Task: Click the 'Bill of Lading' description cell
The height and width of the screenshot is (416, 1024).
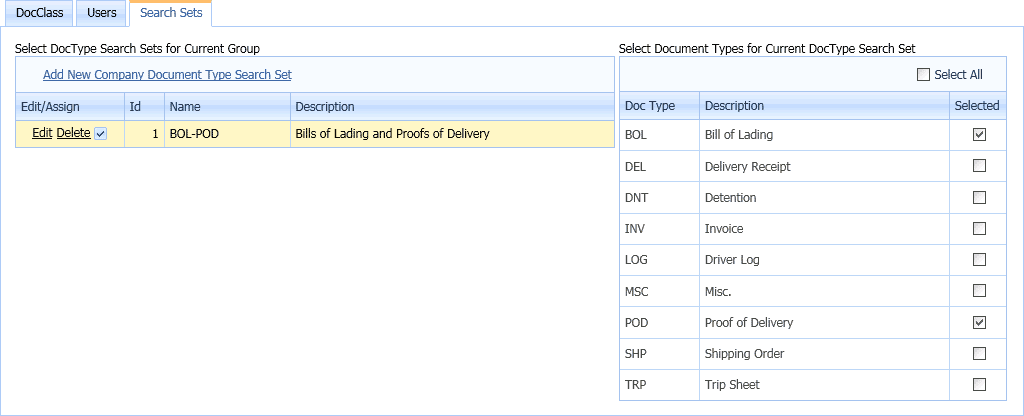Action: click(x=824, y=135)
